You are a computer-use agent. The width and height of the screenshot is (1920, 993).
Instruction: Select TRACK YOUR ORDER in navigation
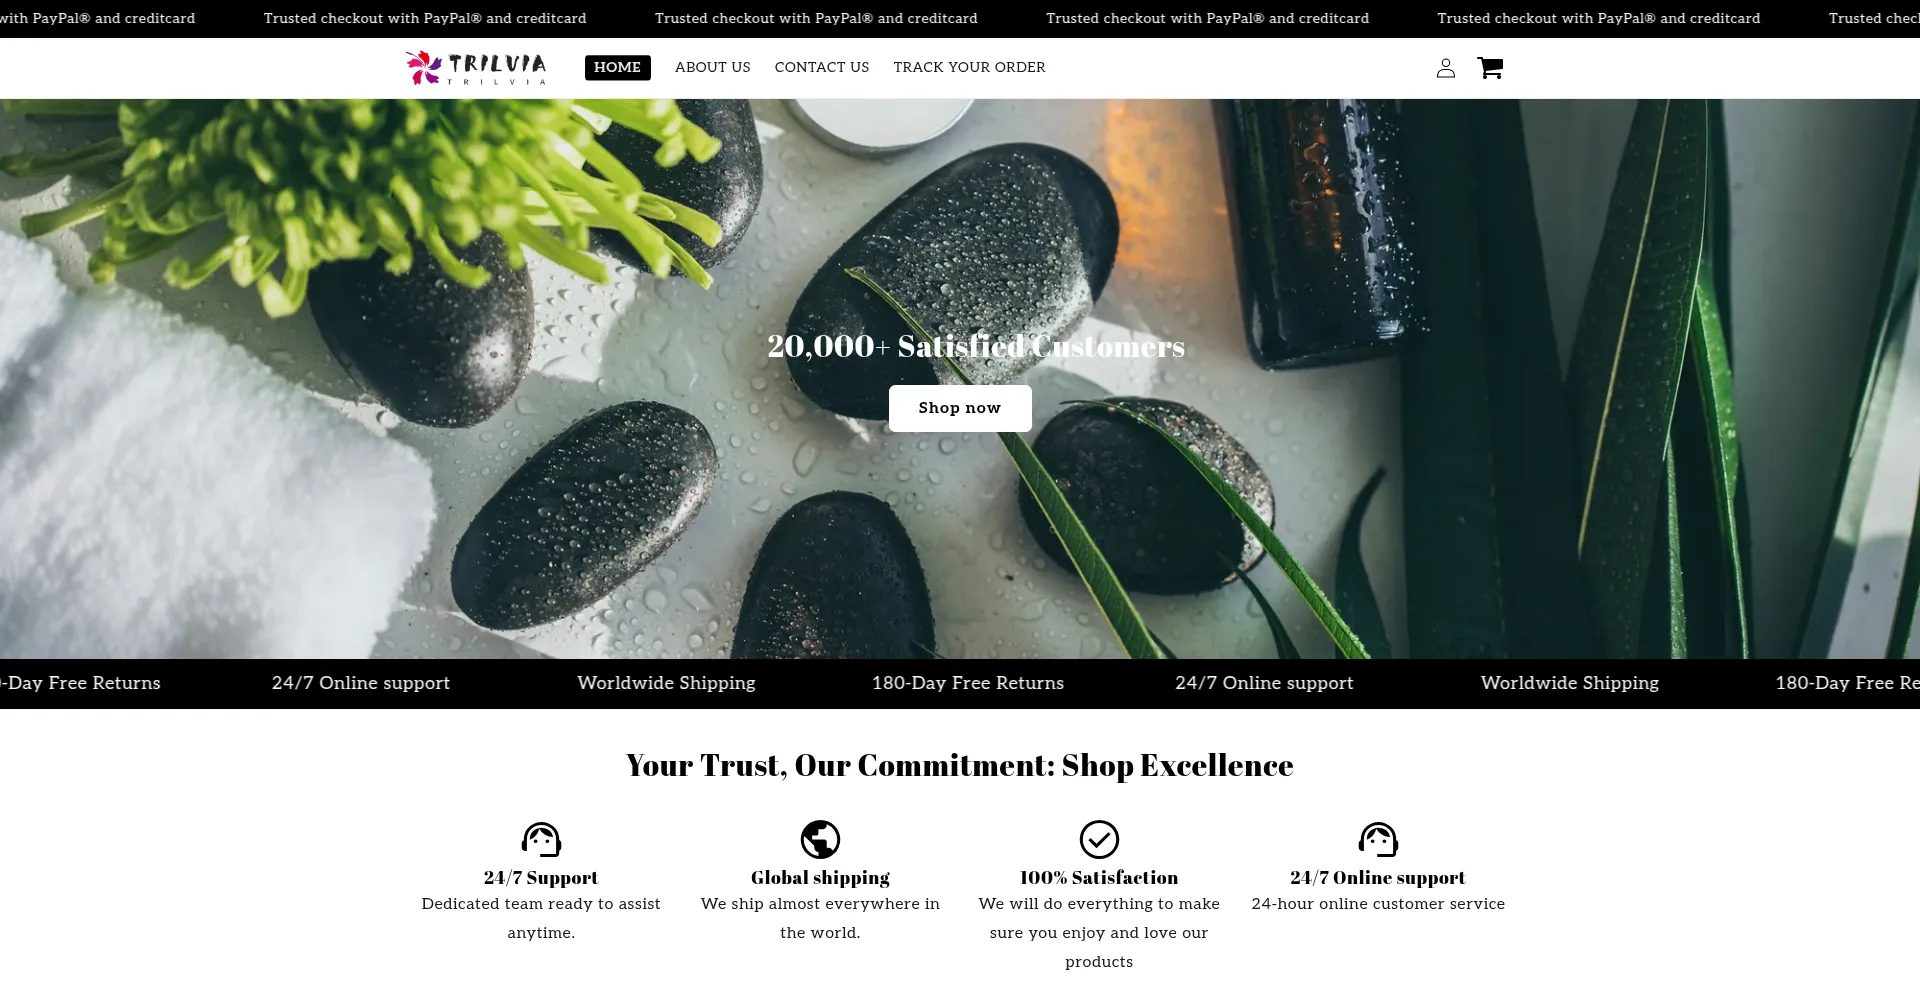[969, 67]
